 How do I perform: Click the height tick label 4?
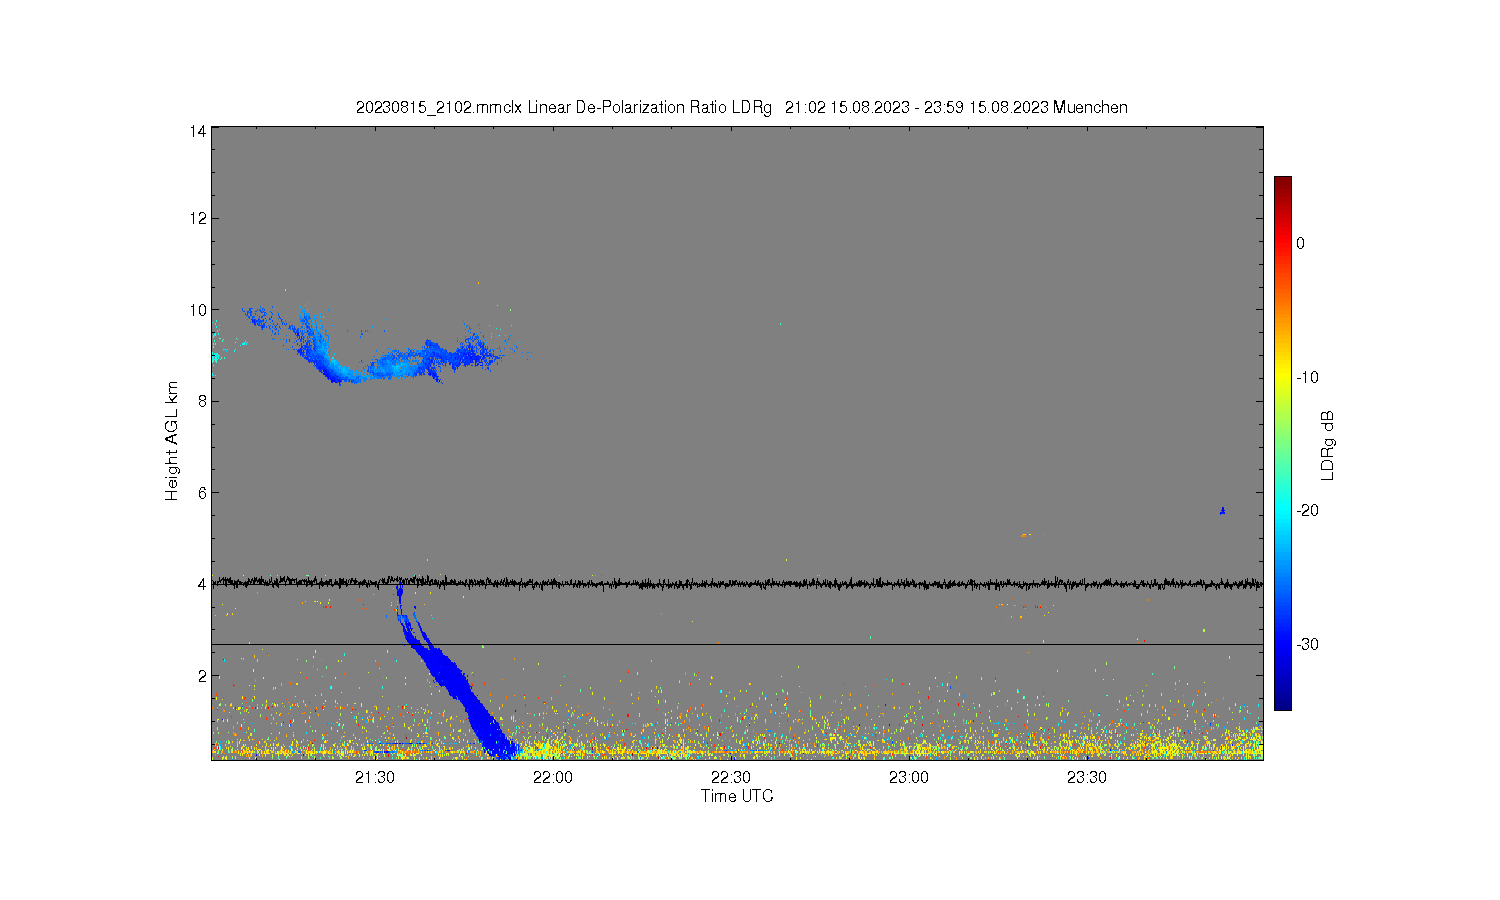[x=202, y=584]
